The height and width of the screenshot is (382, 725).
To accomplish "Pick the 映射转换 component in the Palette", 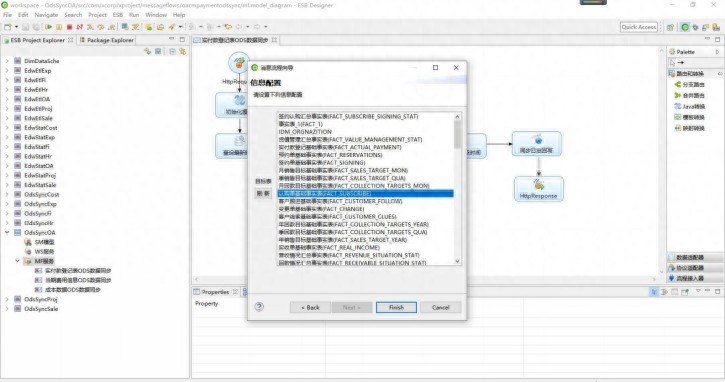I will [689, 128].
